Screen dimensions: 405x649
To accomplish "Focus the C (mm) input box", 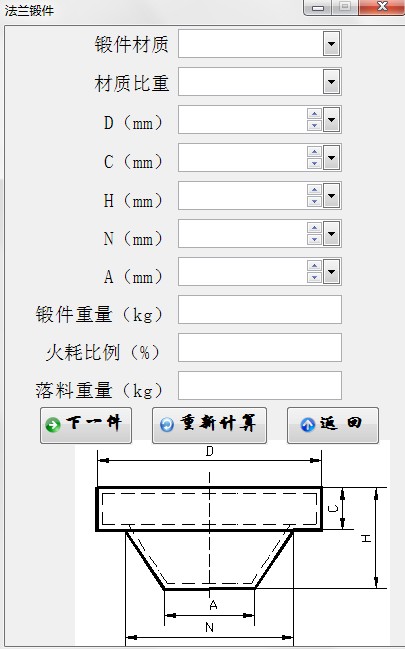I will (243, 158).
